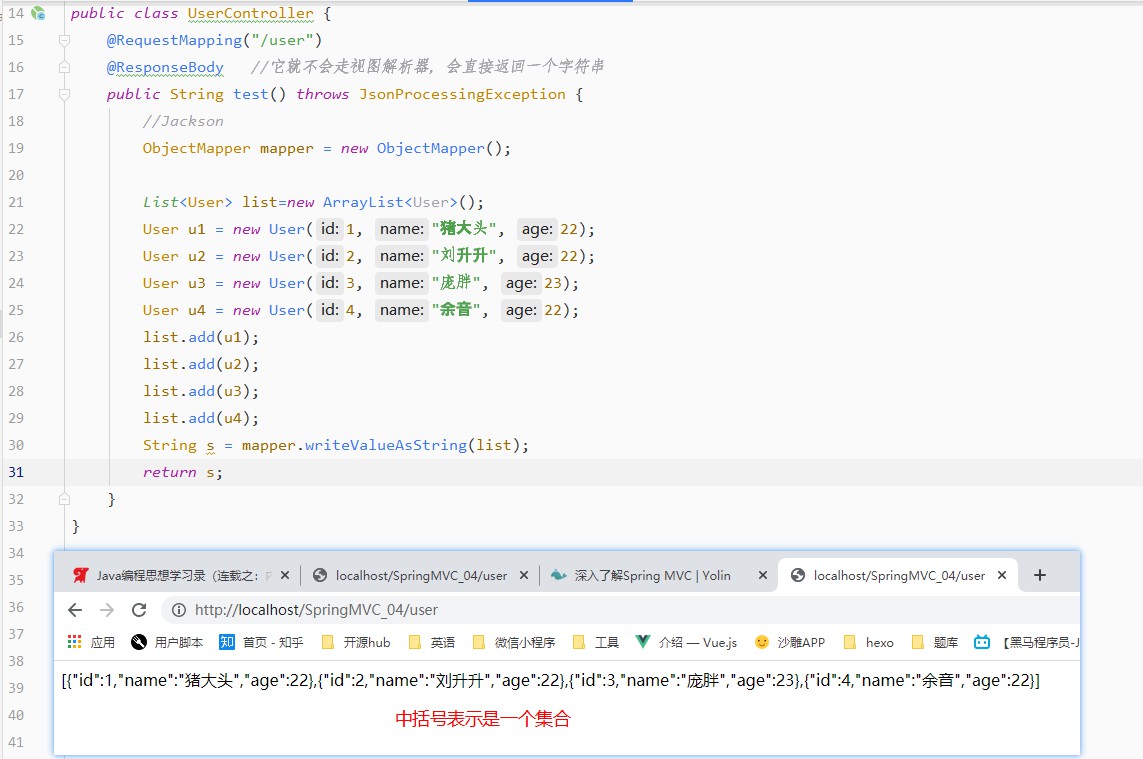Open the 介绍 — Vue.js bookmark
This screenshot has width=1143, height=759.
pos(686,642)
